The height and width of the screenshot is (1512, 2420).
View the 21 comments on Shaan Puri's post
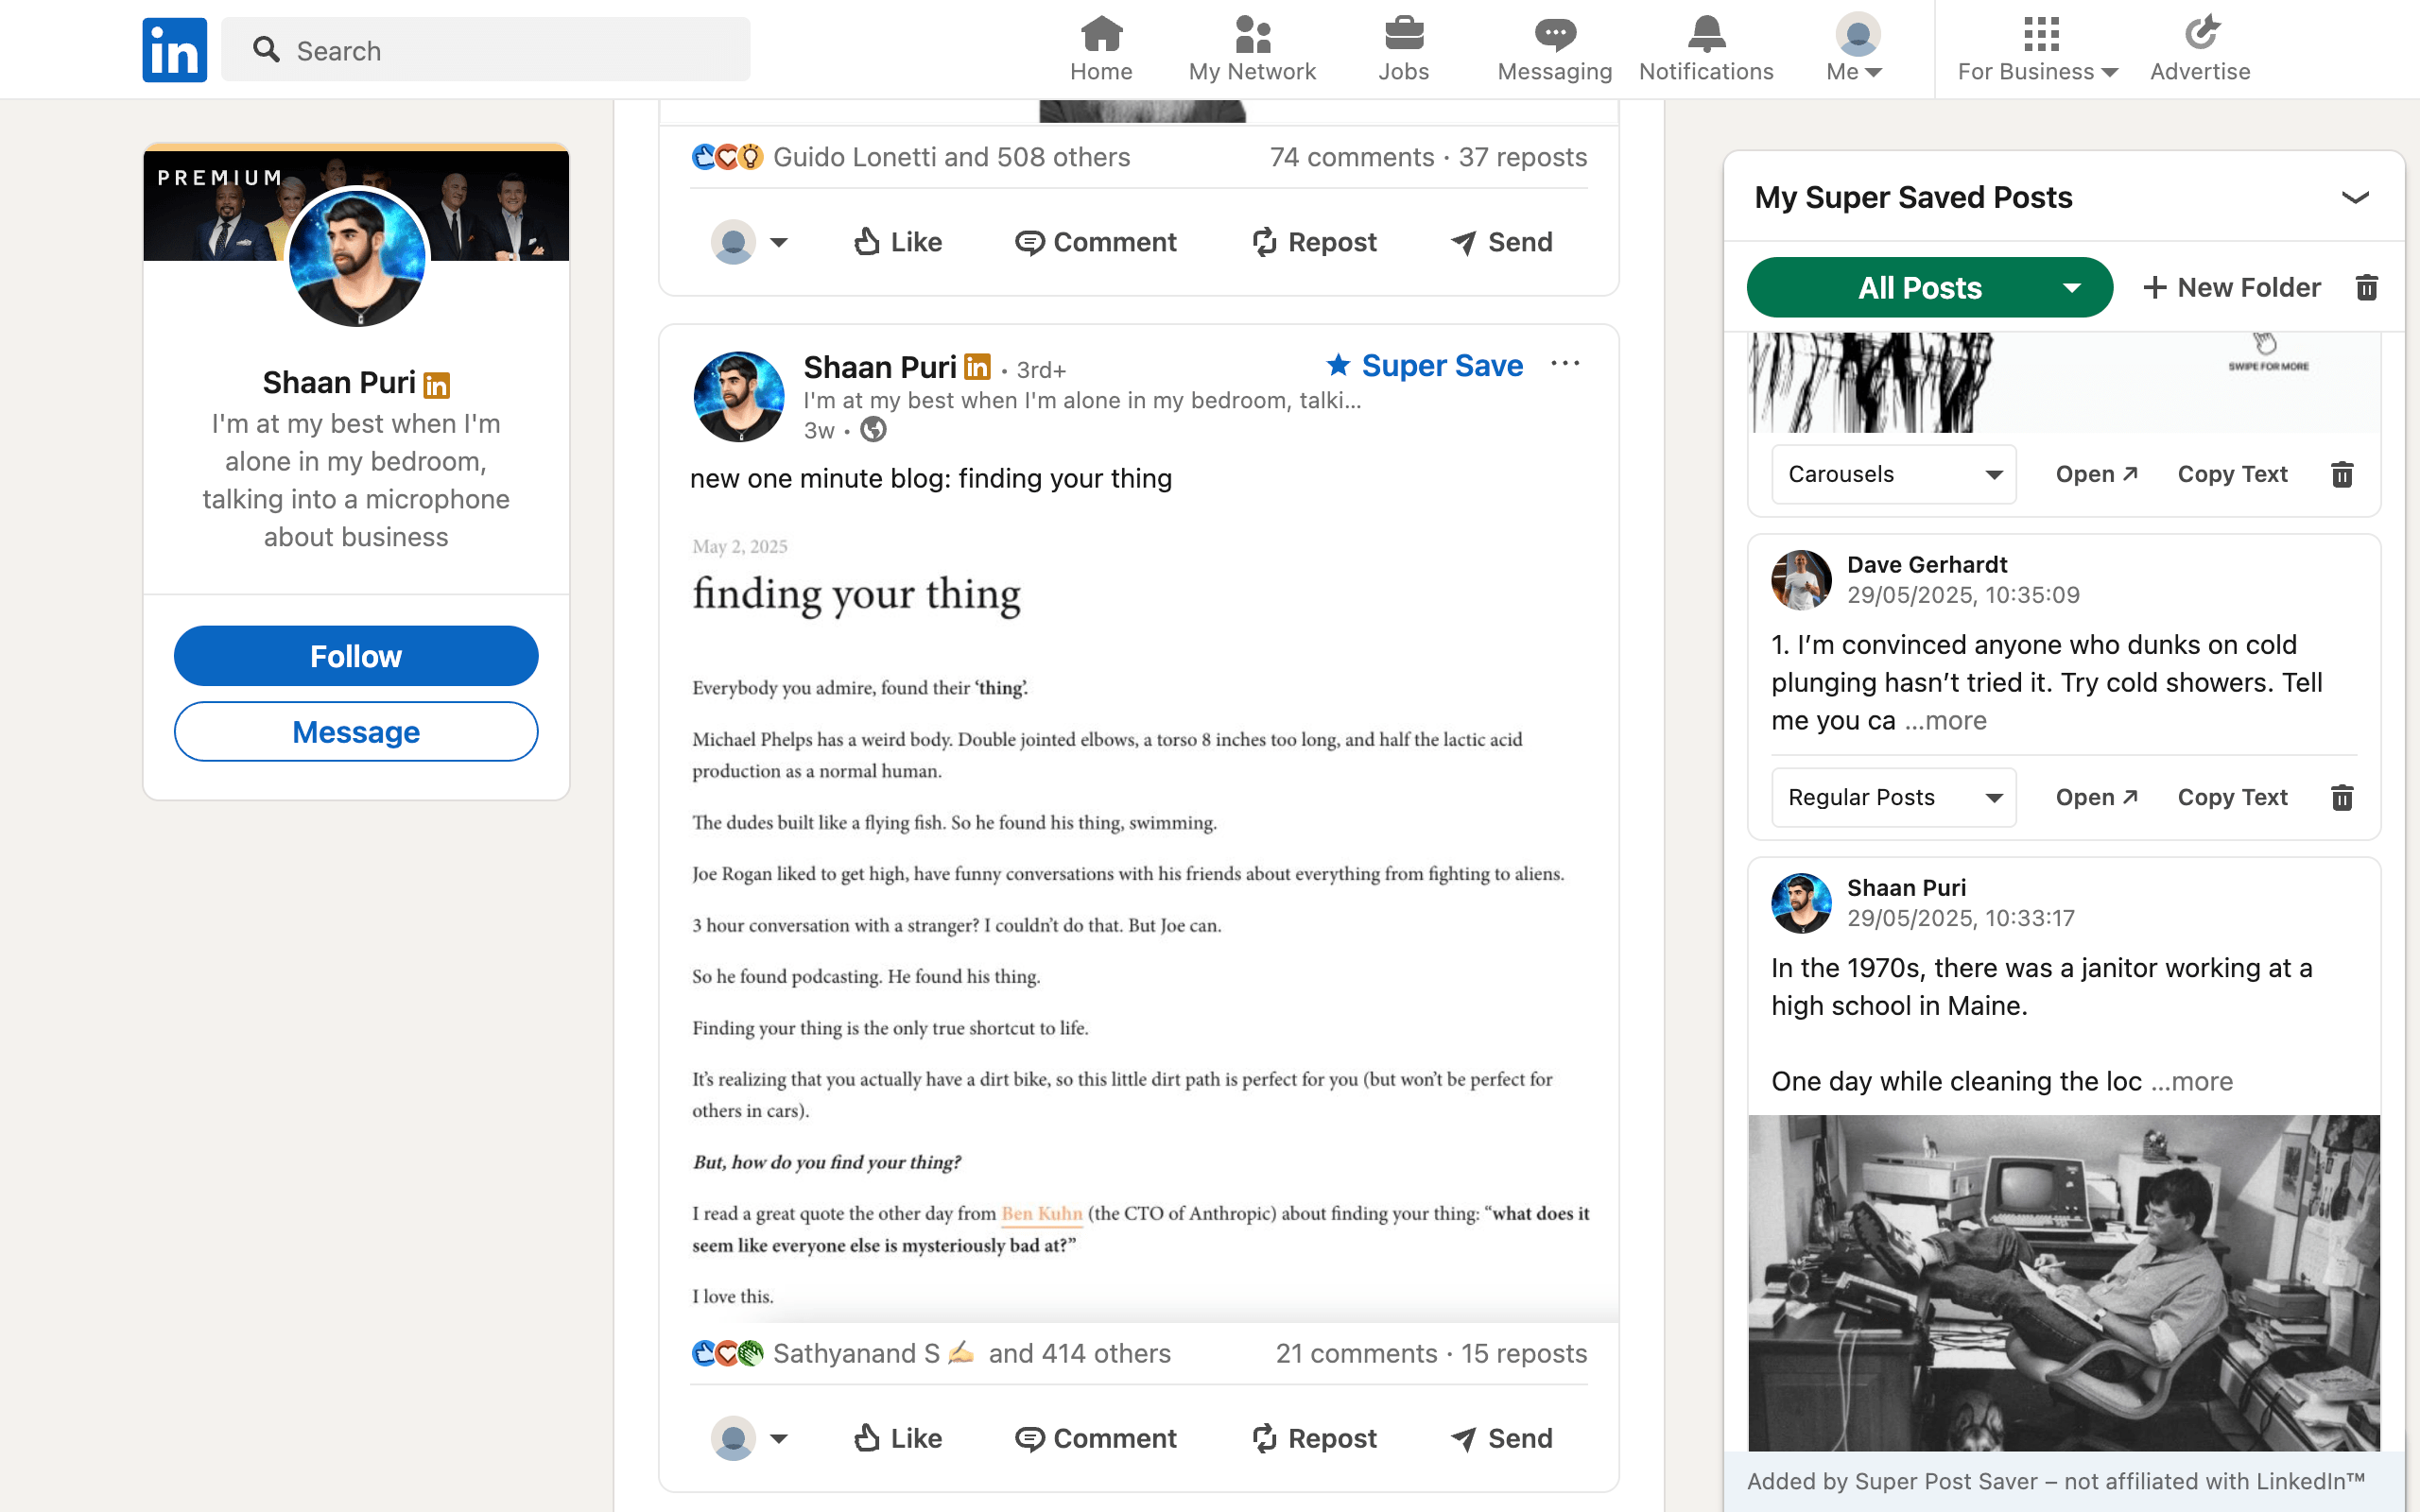point(1356,1353)
